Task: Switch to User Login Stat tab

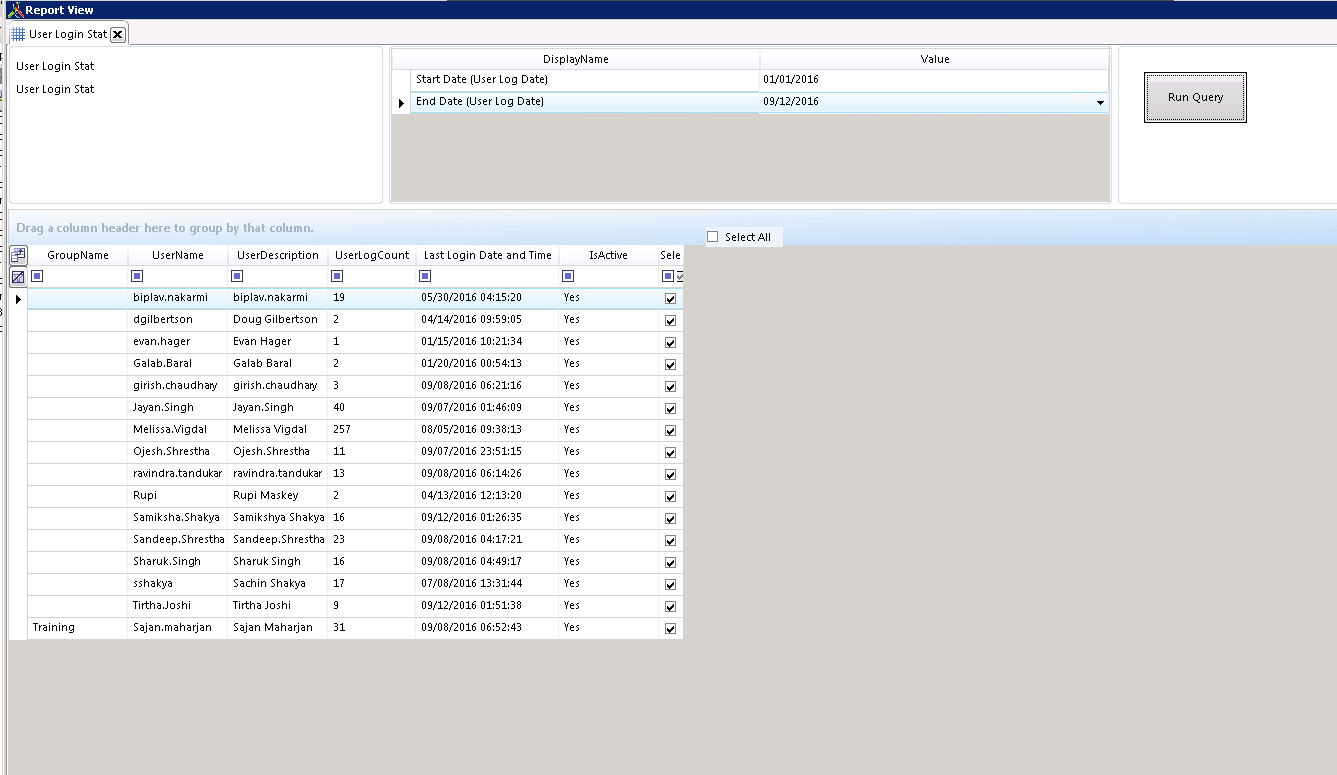Action: pos(68,34)
